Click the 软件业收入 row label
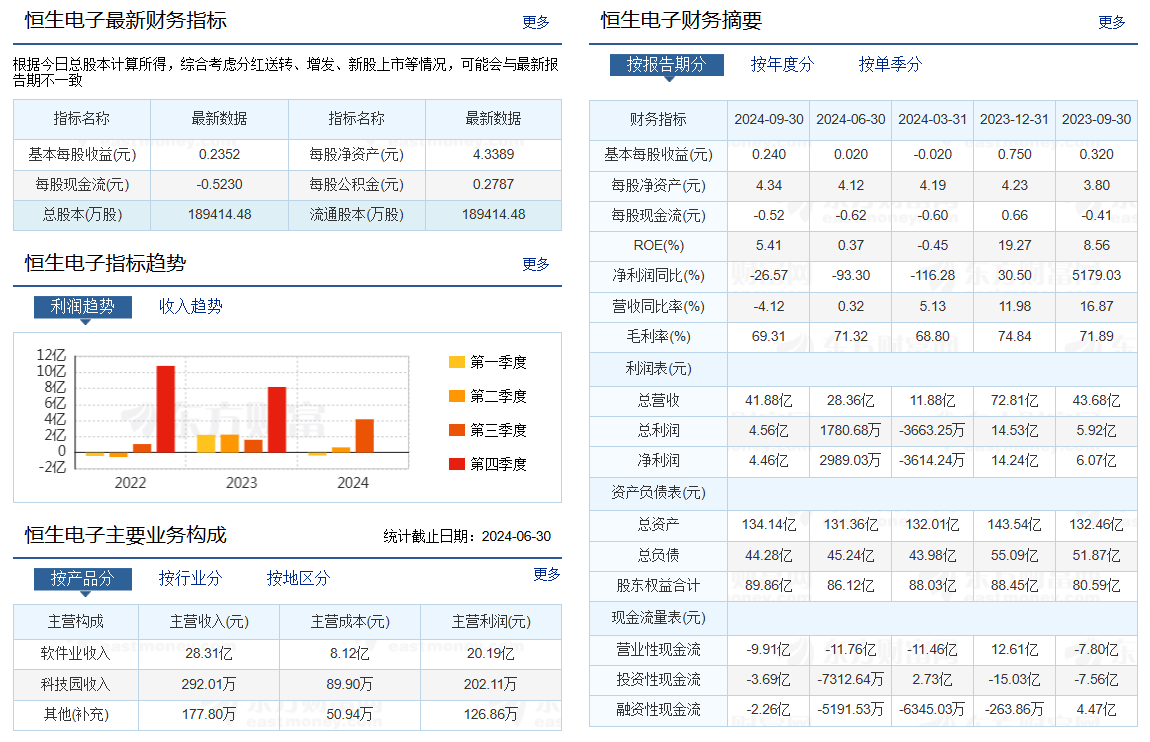Image resolution: width=1150 pixels, height=742 pixels. 76,654
